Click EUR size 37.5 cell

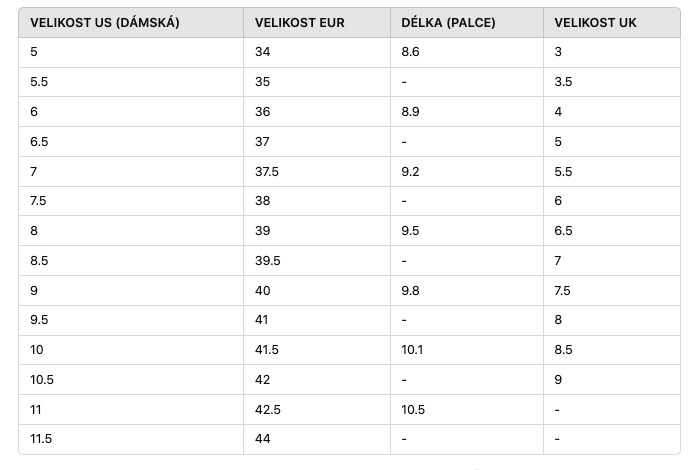pyautogui.click(x=317, y=172)
